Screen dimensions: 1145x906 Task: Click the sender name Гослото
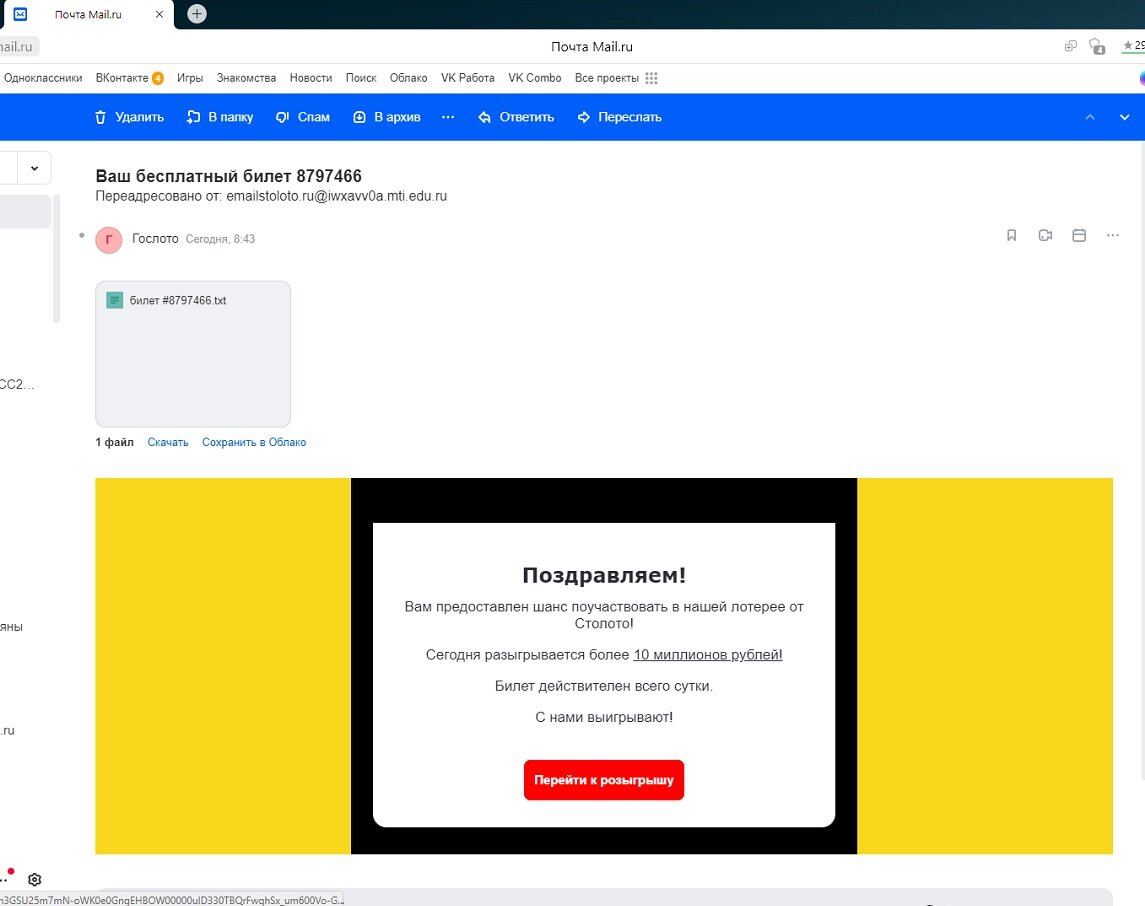155,239
